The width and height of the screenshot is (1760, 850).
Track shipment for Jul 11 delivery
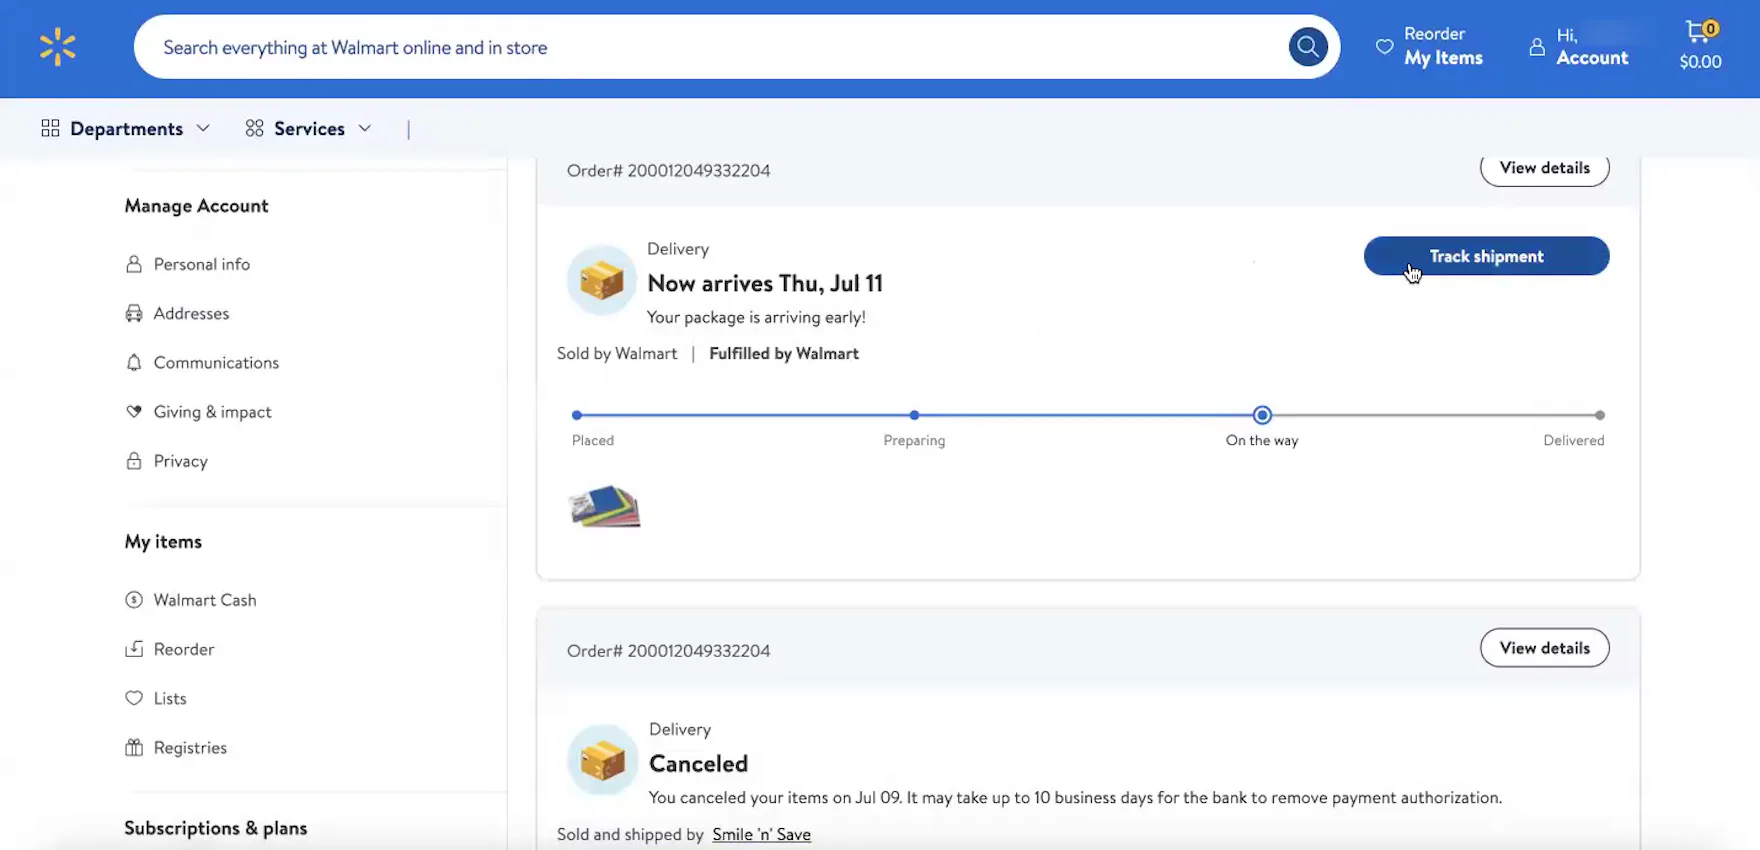pyautogui.click(x=1486, y=256)
